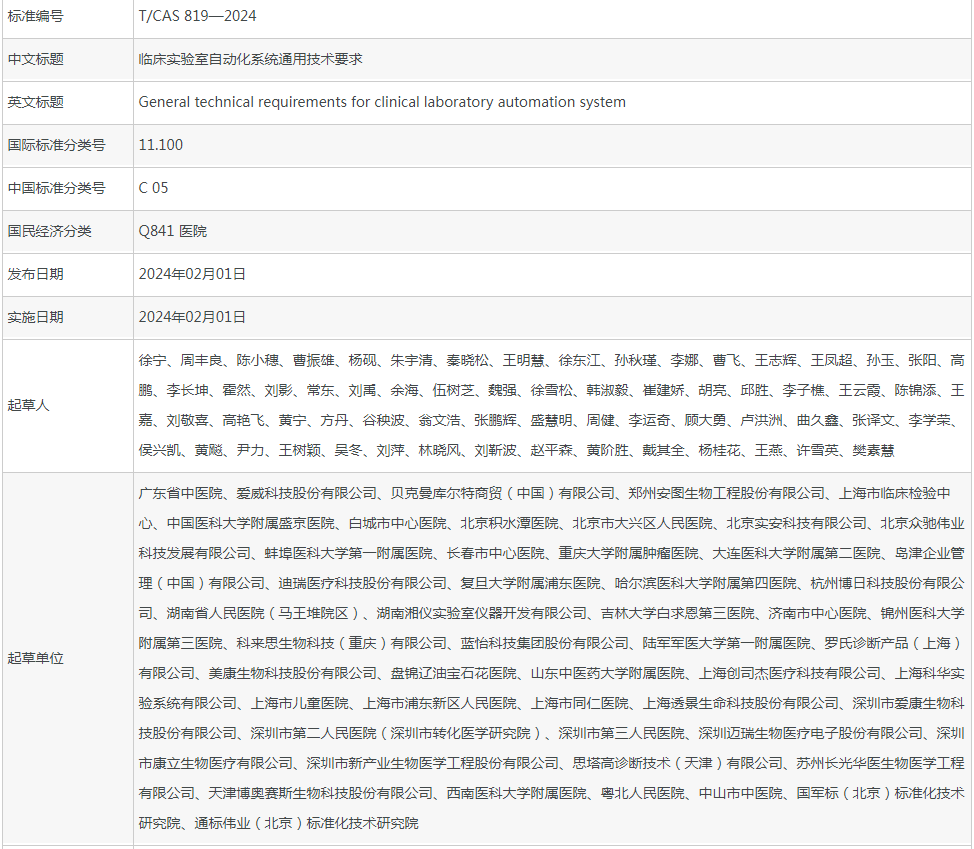Click the organization 广东省中医院
Viewport: 974px width, 849px height.
(x=180, y=494)
